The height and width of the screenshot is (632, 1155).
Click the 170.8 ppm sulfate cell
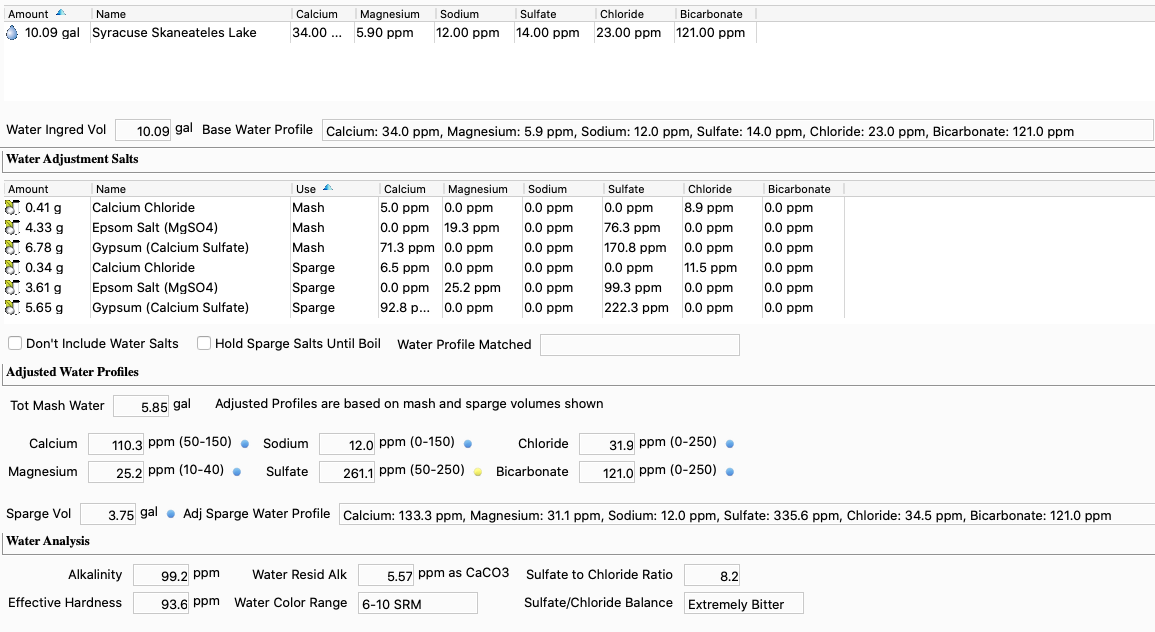(x=635, y=247)
